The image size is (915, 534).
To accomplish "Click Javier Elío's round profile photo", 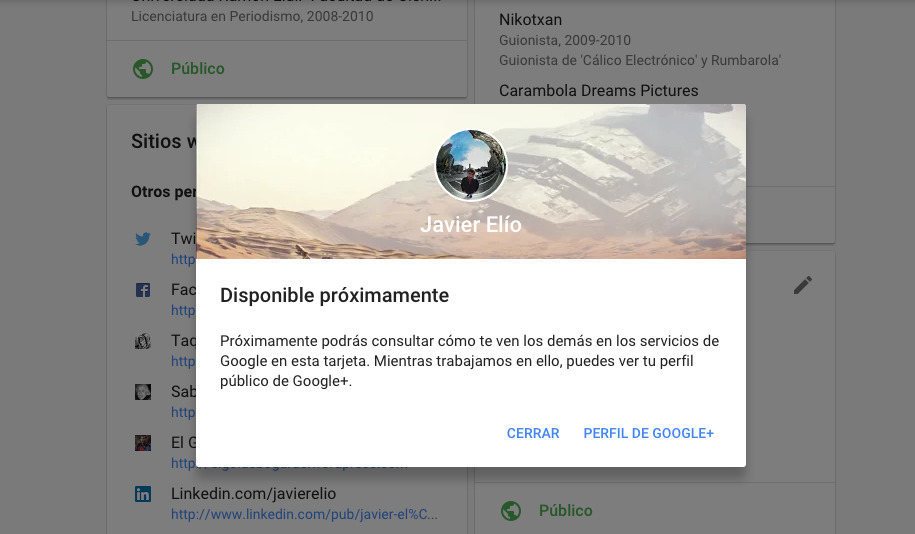I will pyautogui.click(x=471, y=165).
